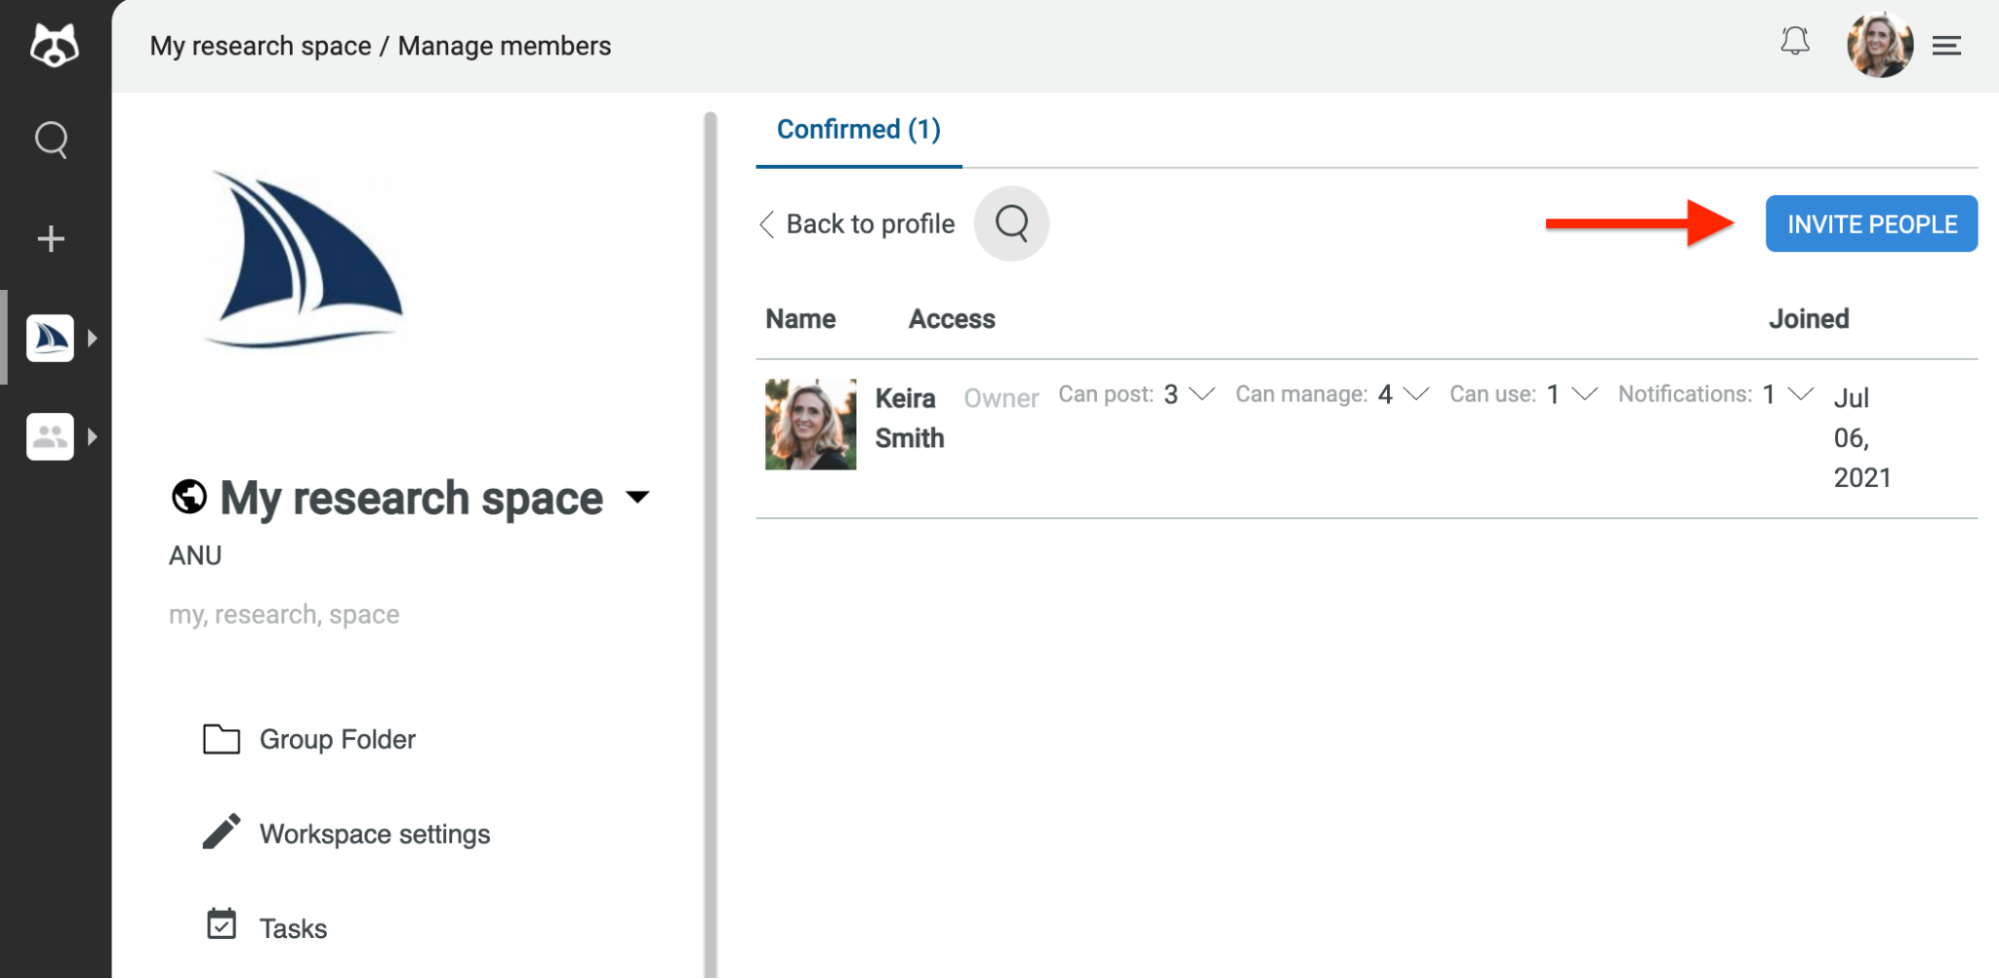1999x979 pixels.
Task: Select the sailboat workspace icon in sidebar
Action: click(50, 338)
